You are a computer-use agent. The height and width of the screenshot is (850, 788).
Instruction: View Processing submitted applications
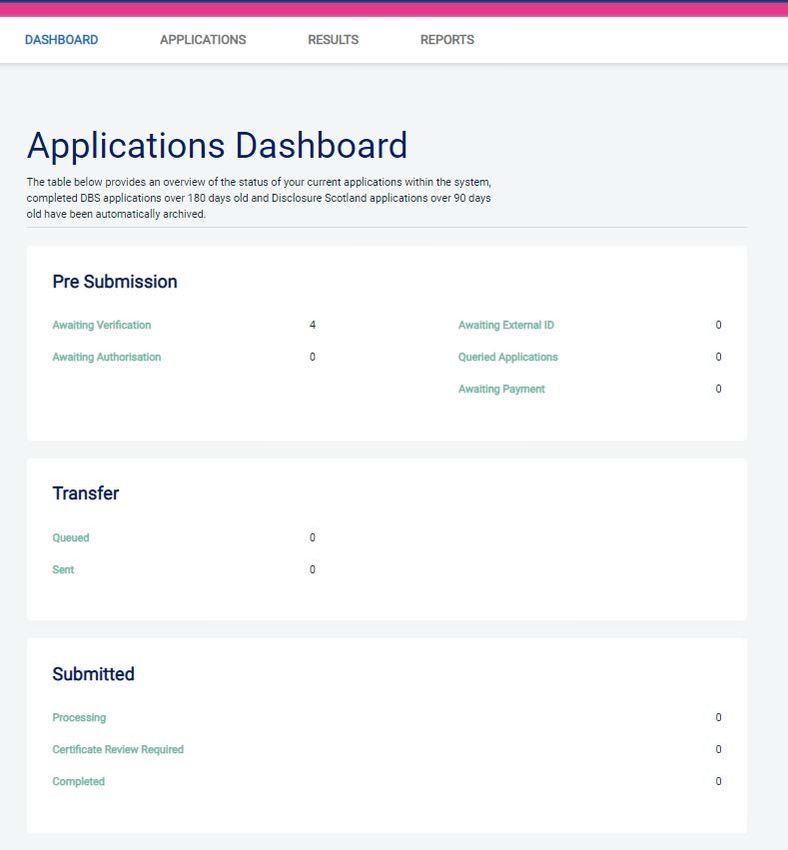[x=79, y=717]
